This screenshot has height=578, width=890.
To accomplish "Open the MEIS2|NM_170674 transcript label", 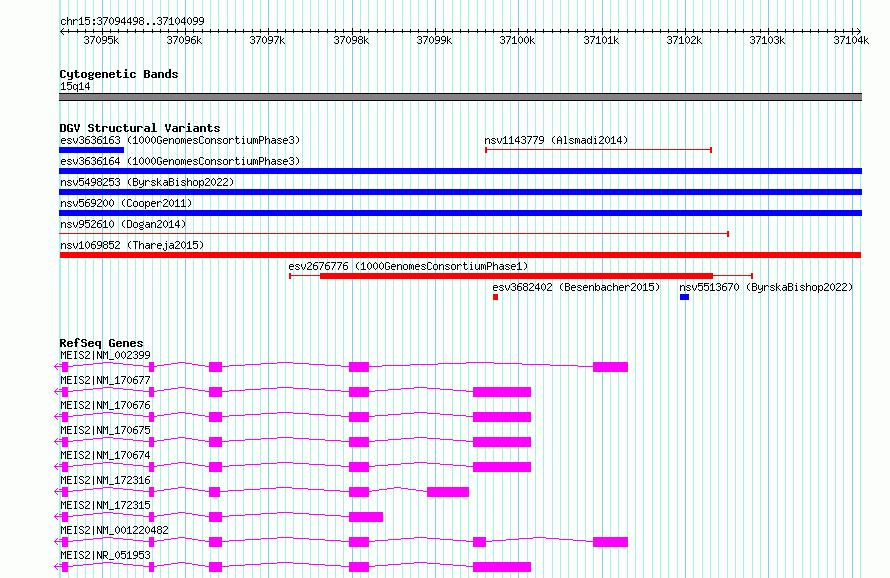I will 106,455.
